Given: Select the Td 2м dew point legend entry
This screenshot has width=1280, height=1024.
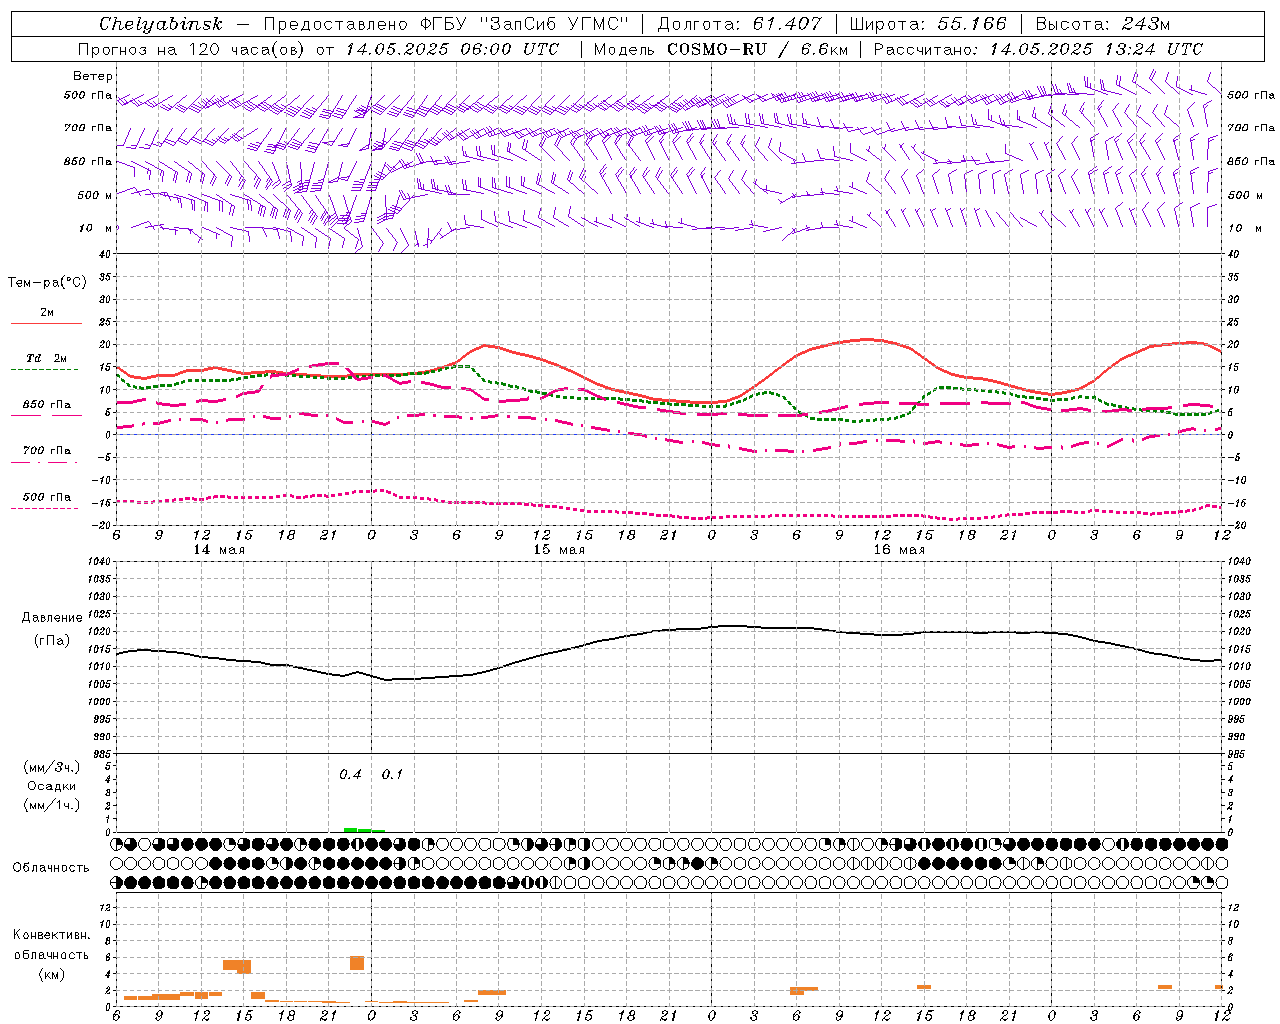Looking at the screenshot, I should coord(46,358).
